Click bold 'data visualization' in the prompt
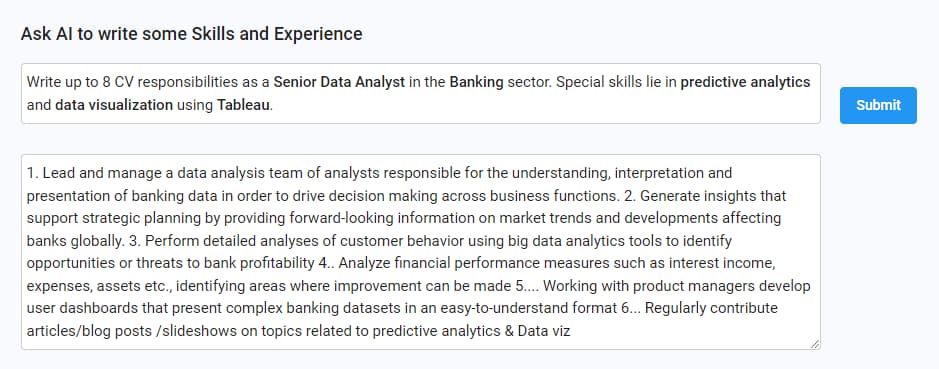 (114, 105)
